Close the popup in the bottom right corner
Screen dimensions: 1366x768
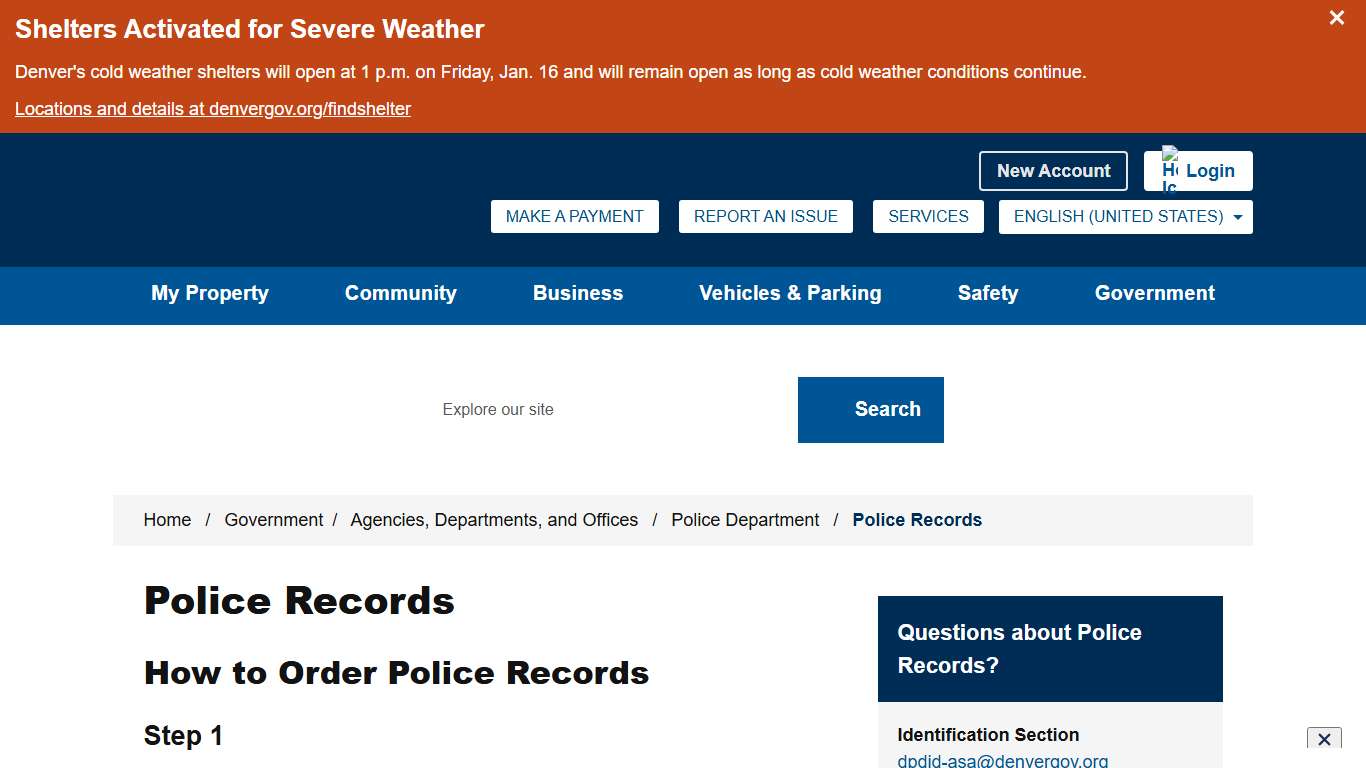(x=1324, y=740)
